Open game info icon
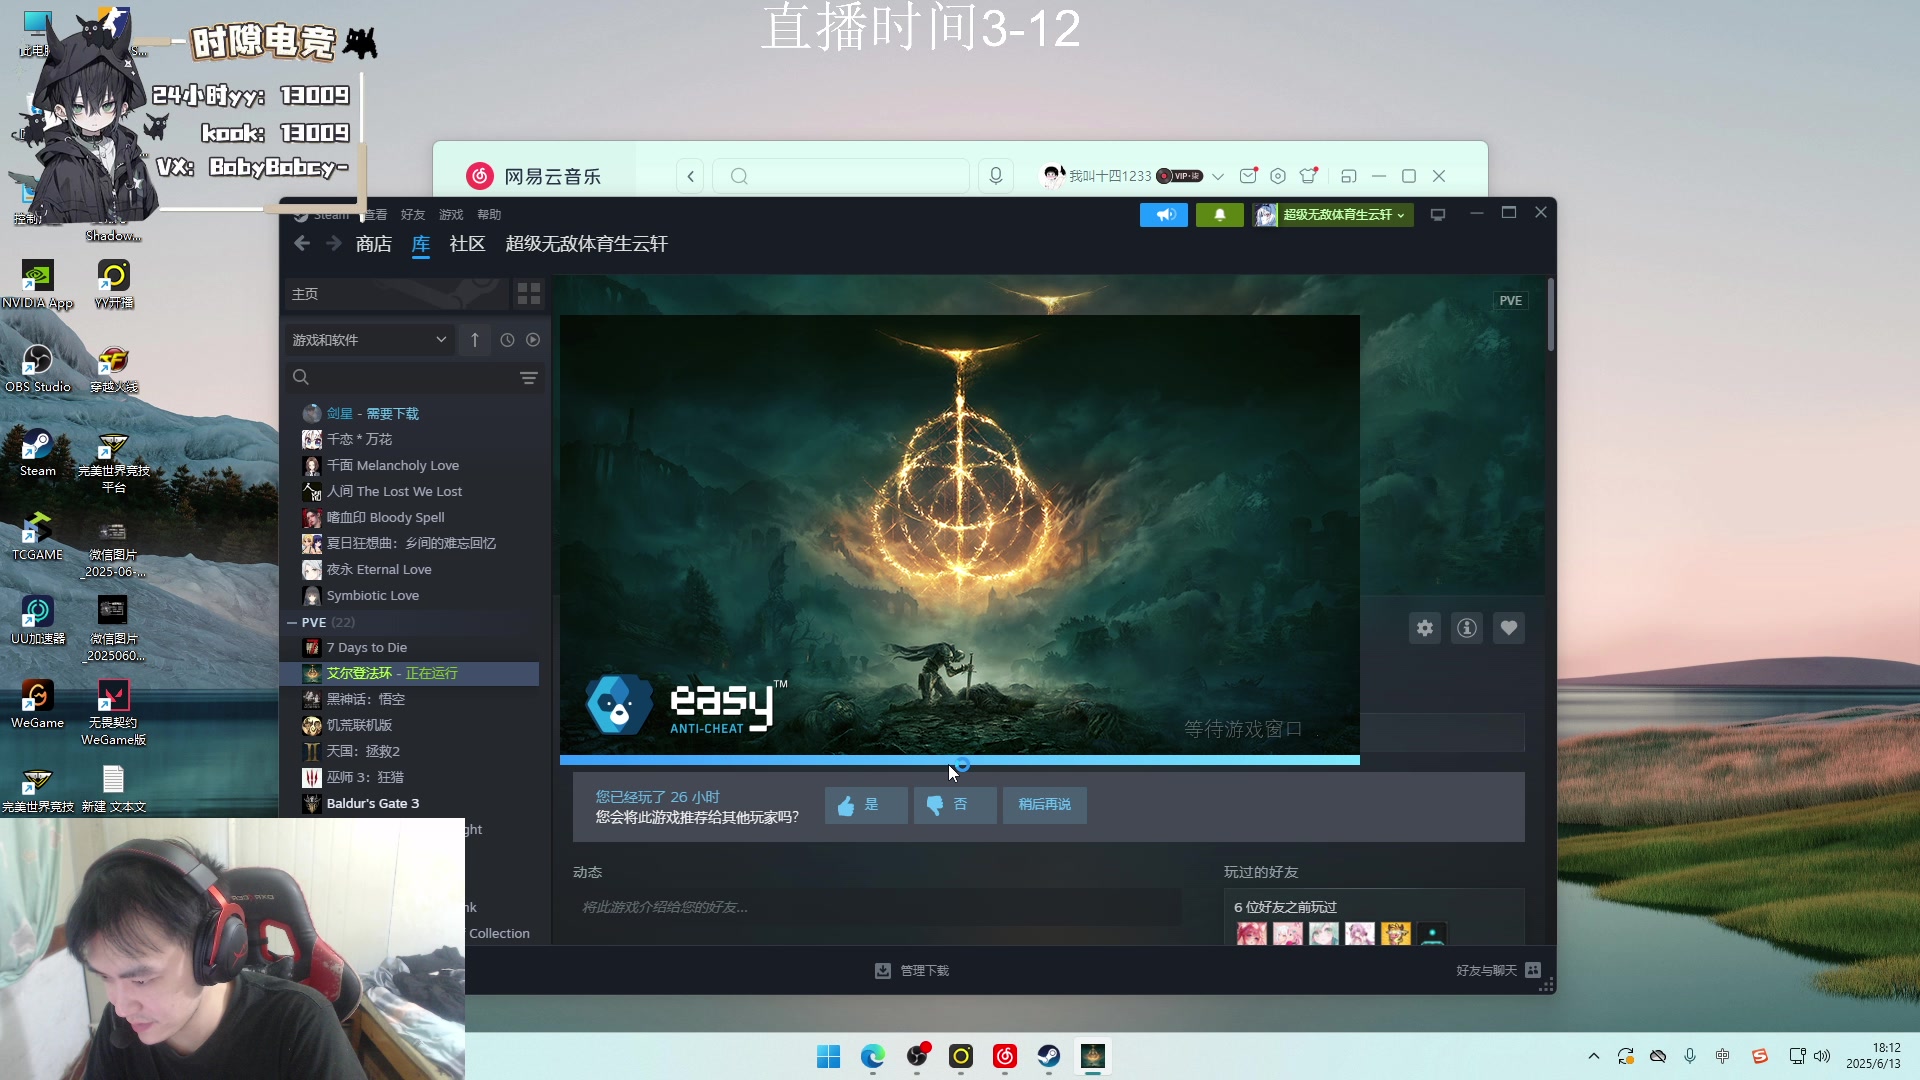Viewport: 1920px width, 1080px height. 1467,629
